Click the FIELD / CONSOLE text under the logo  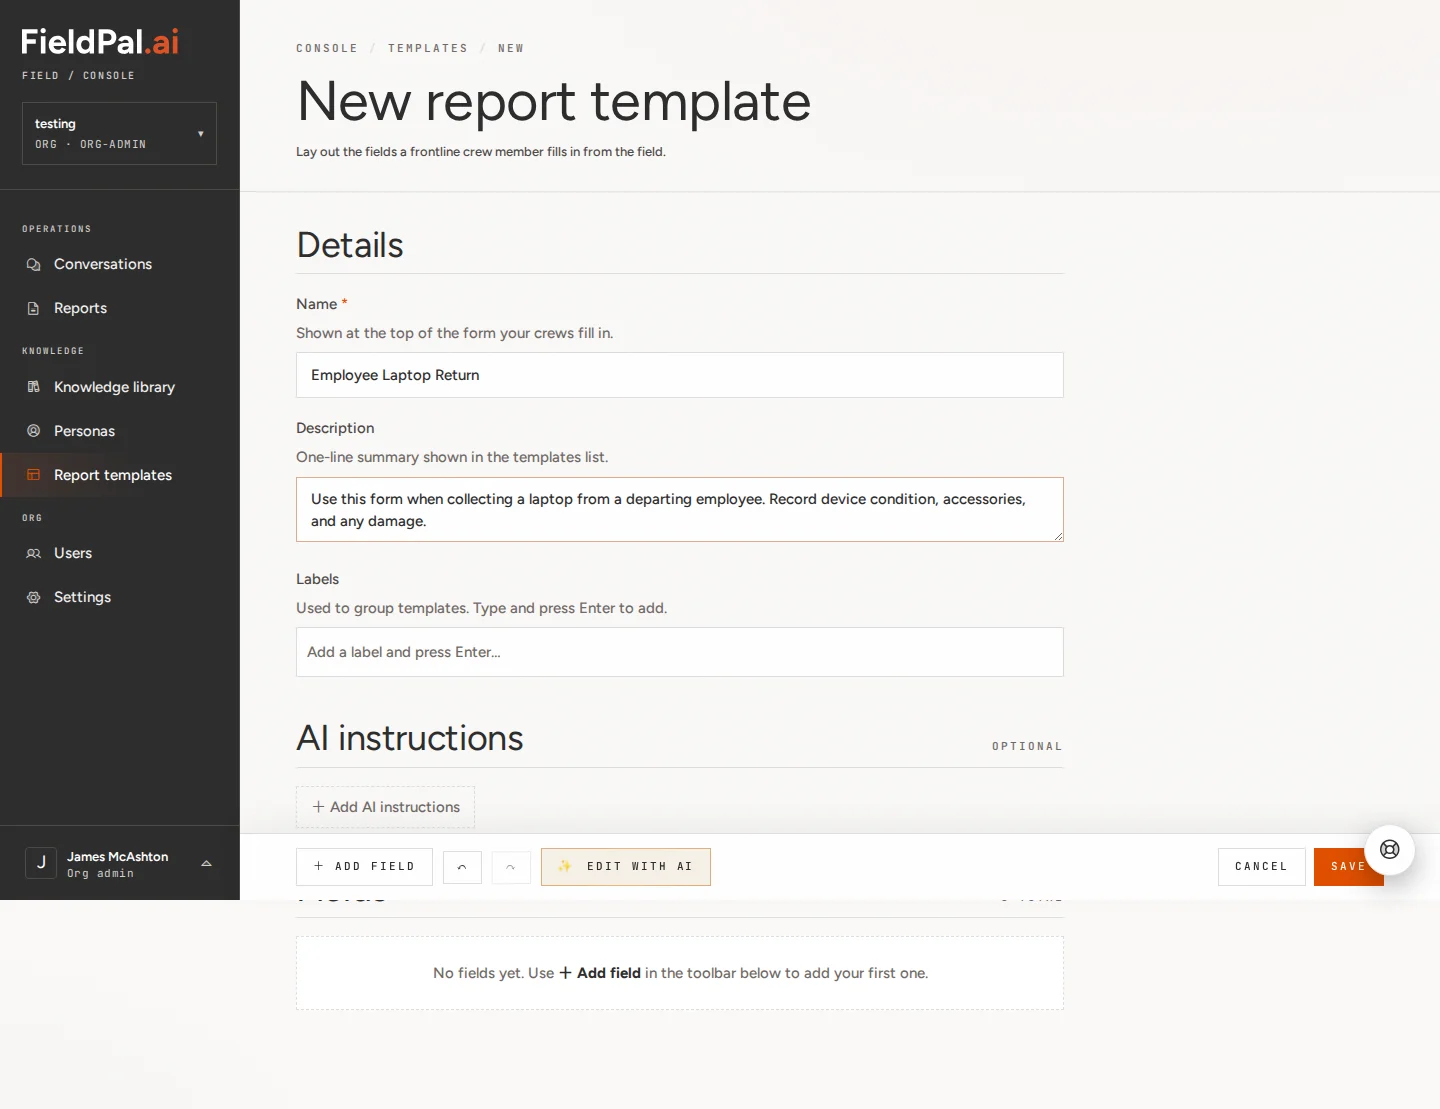point(78,76)
